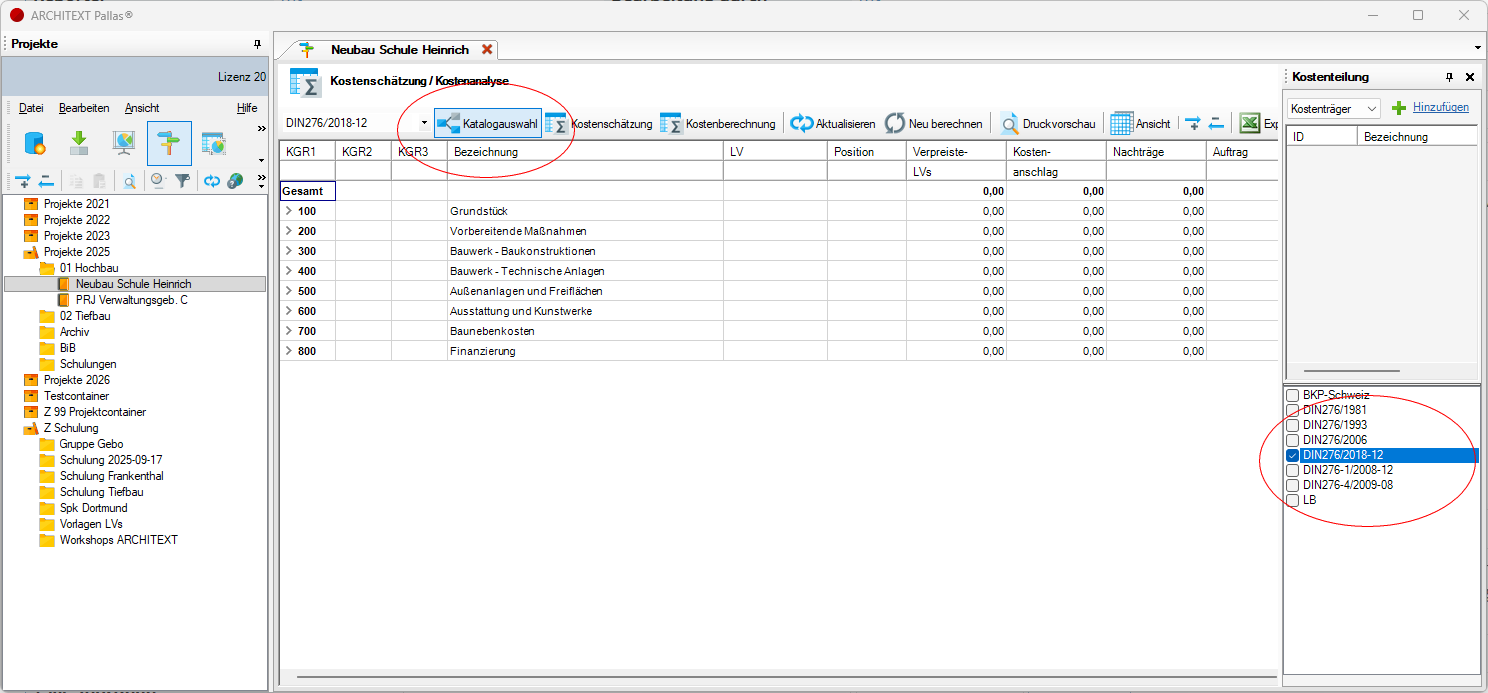Select the colored signpost toolbar icon

[x=169, y=144]
